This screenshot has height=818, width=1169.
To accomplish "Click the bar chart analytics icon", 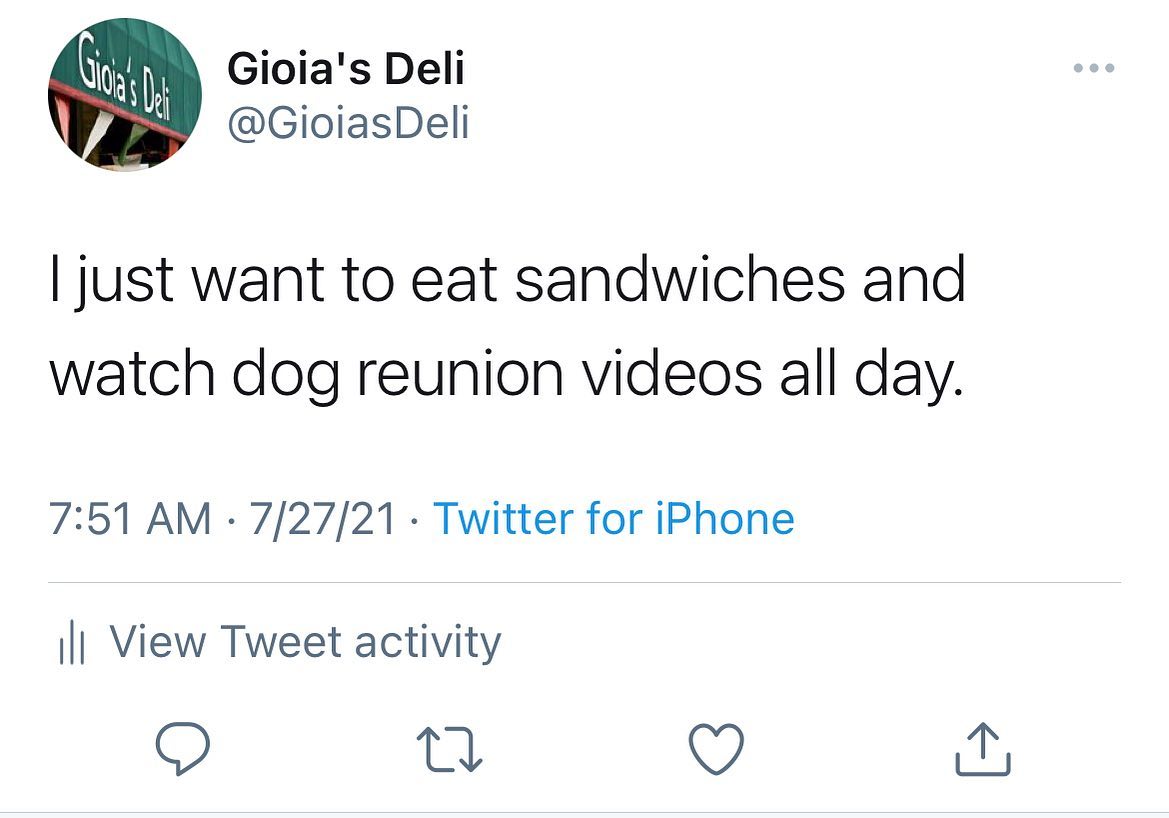I will [x=69, y=643].
